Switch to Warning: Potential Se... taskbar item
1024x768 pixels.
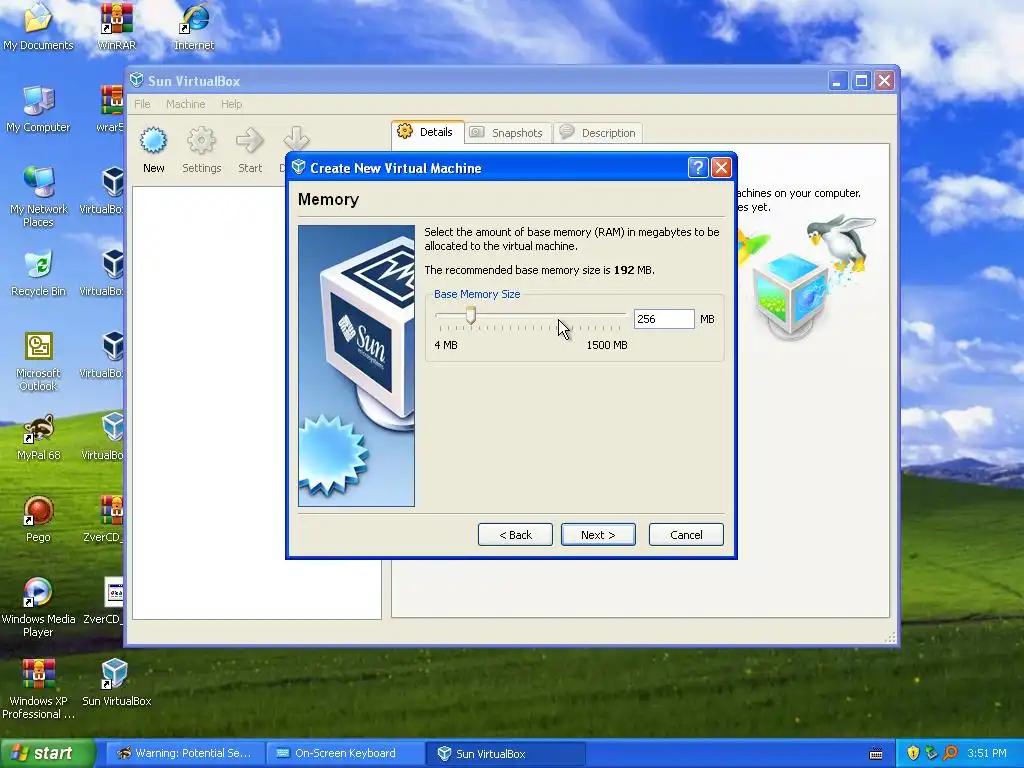[184, 753]
